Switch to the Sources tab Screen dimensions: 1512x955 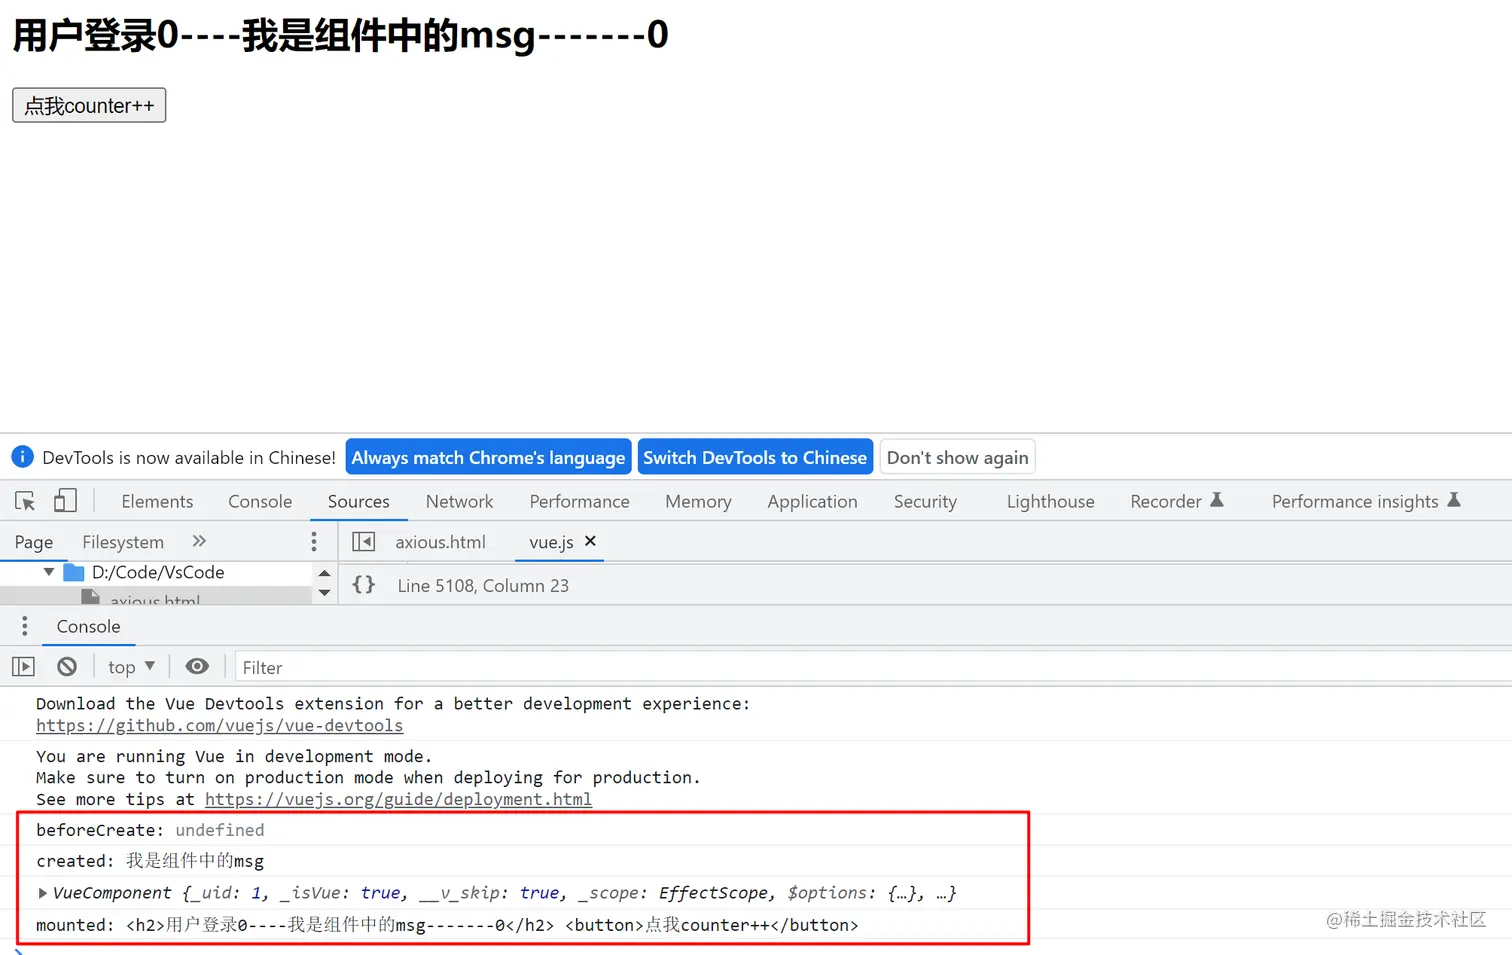[358, 501]
